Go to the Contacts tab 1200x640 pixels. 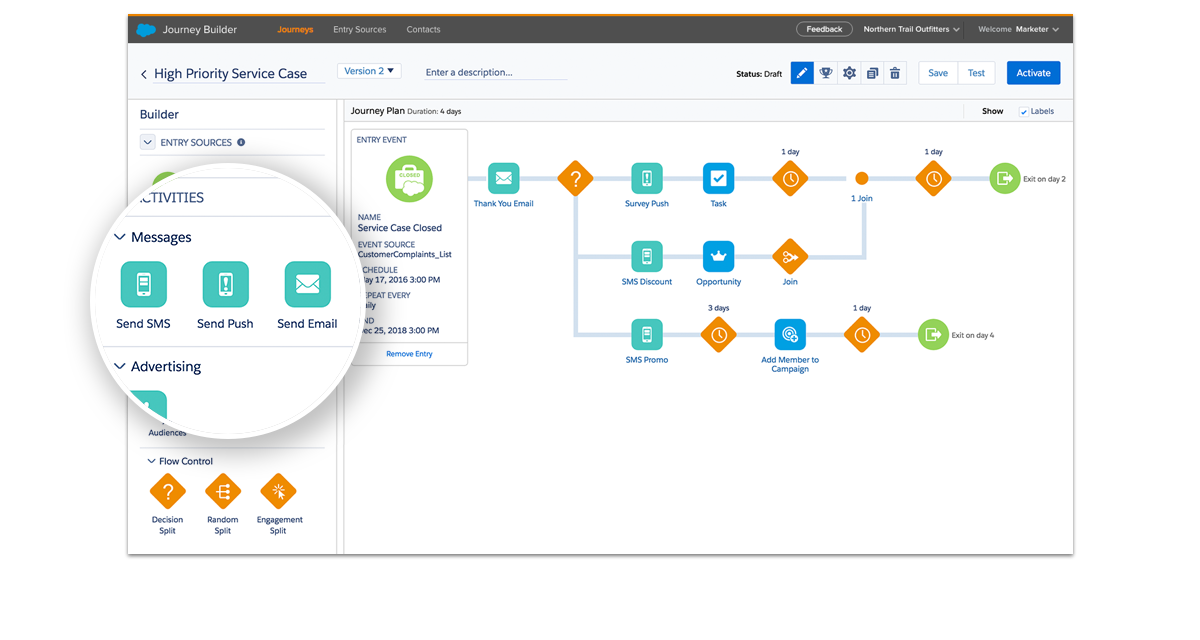click(x=423, y=30)
